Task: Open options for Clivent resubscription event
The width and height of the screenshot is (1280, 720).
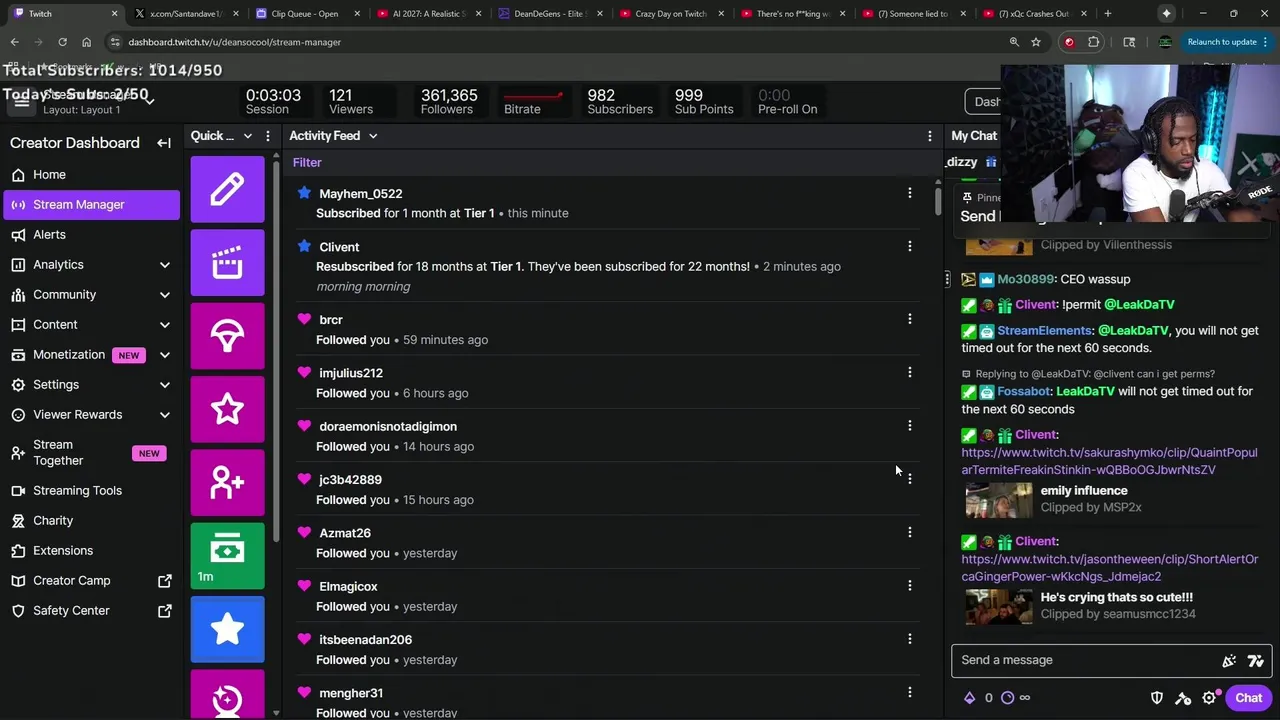Action: [910, 246]
